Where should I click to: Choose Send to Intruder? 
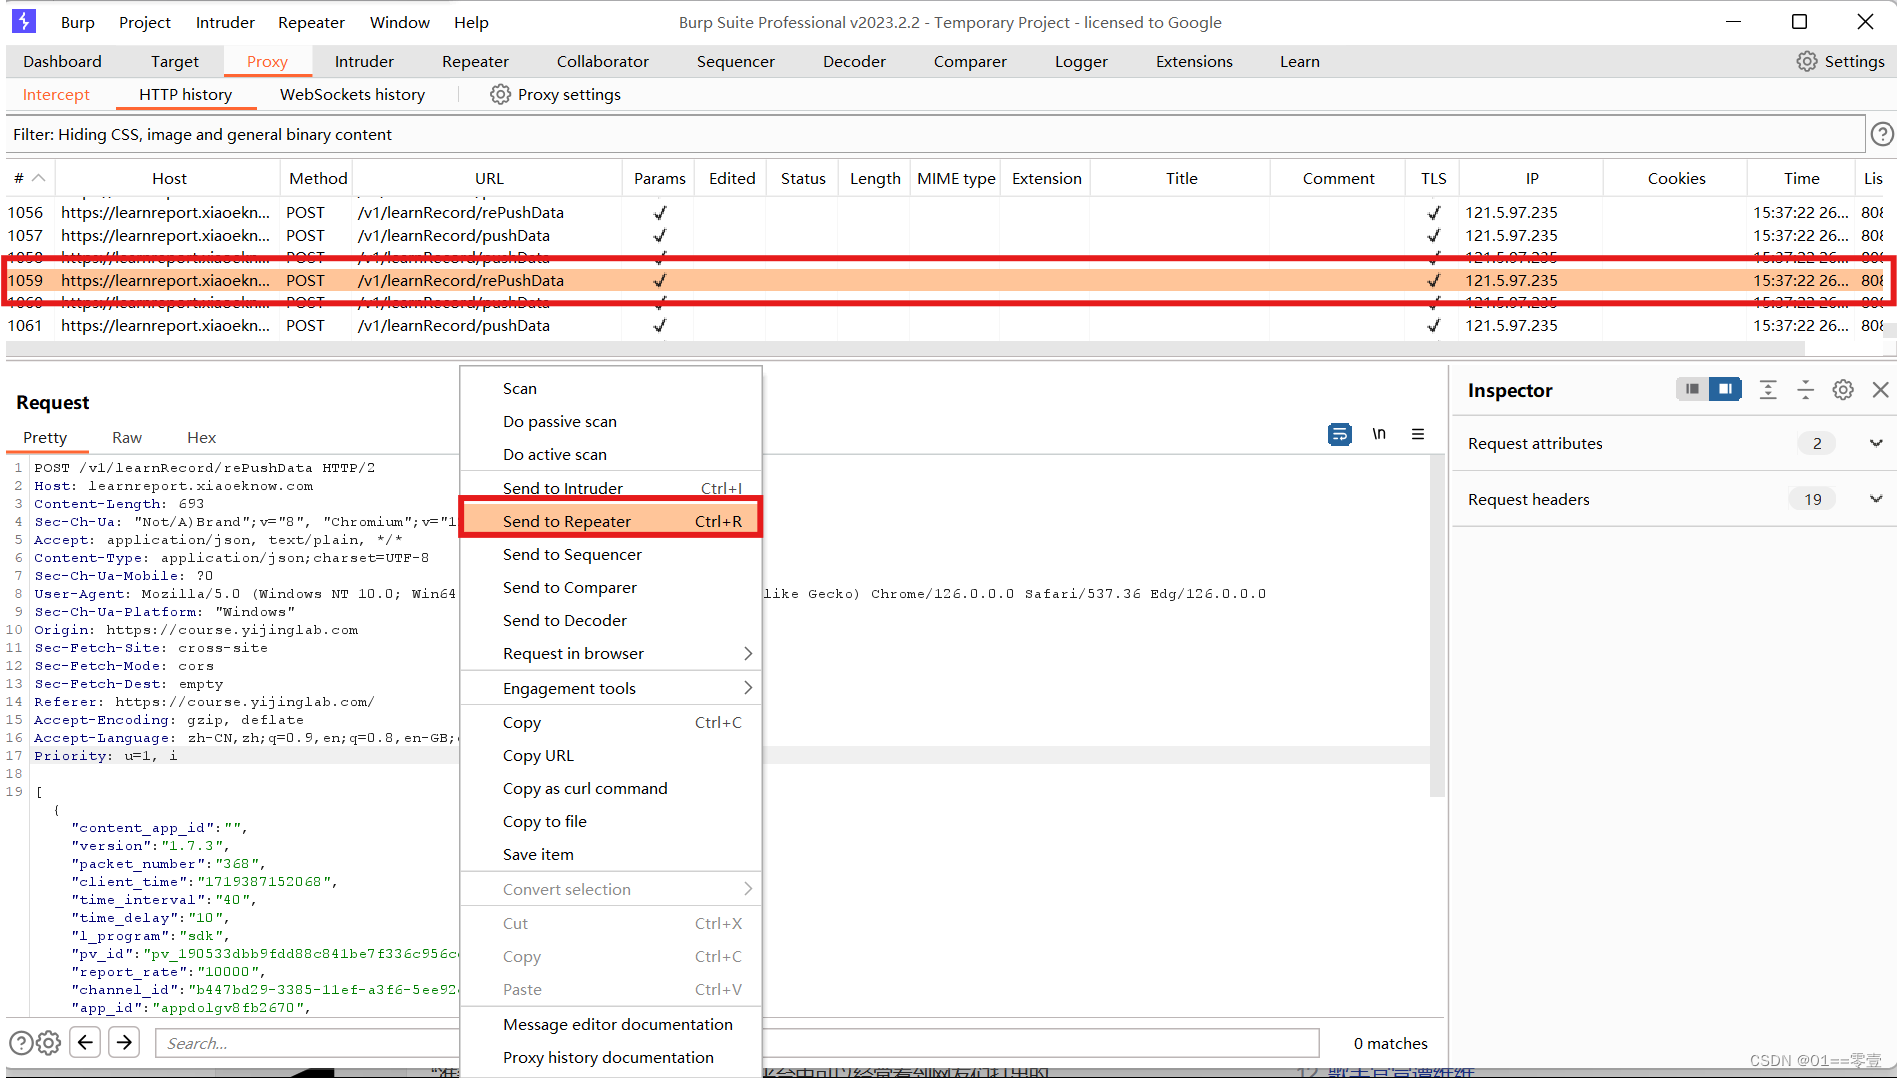(610, 488)
